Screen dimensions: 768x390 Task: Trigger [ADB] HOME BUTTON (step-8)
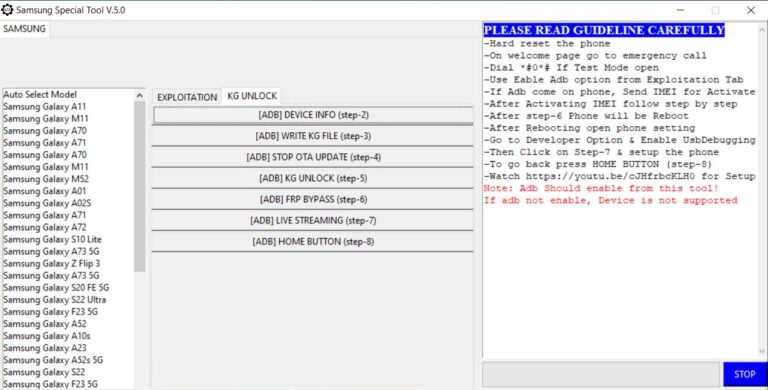coord(313,242)
